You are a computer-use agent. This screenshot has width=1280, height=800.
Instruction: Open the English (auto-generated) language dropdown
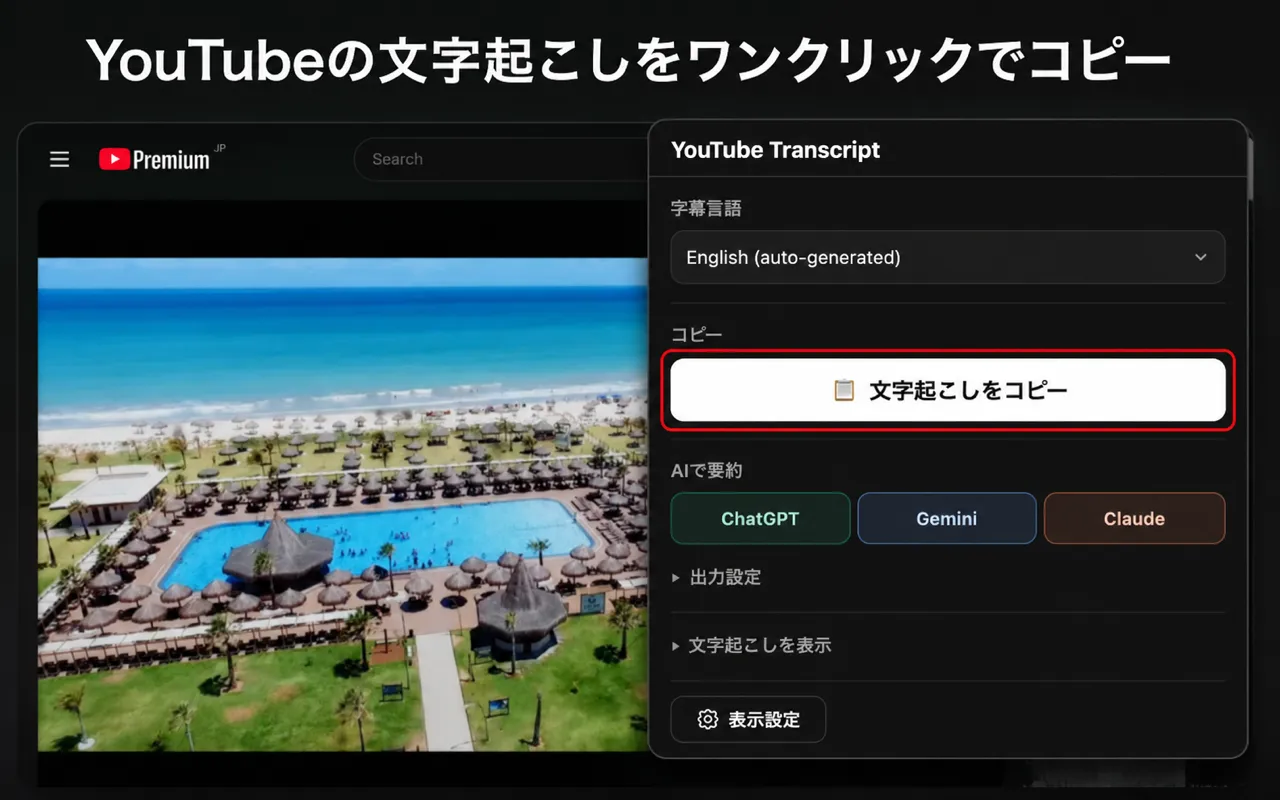[947, 257]
